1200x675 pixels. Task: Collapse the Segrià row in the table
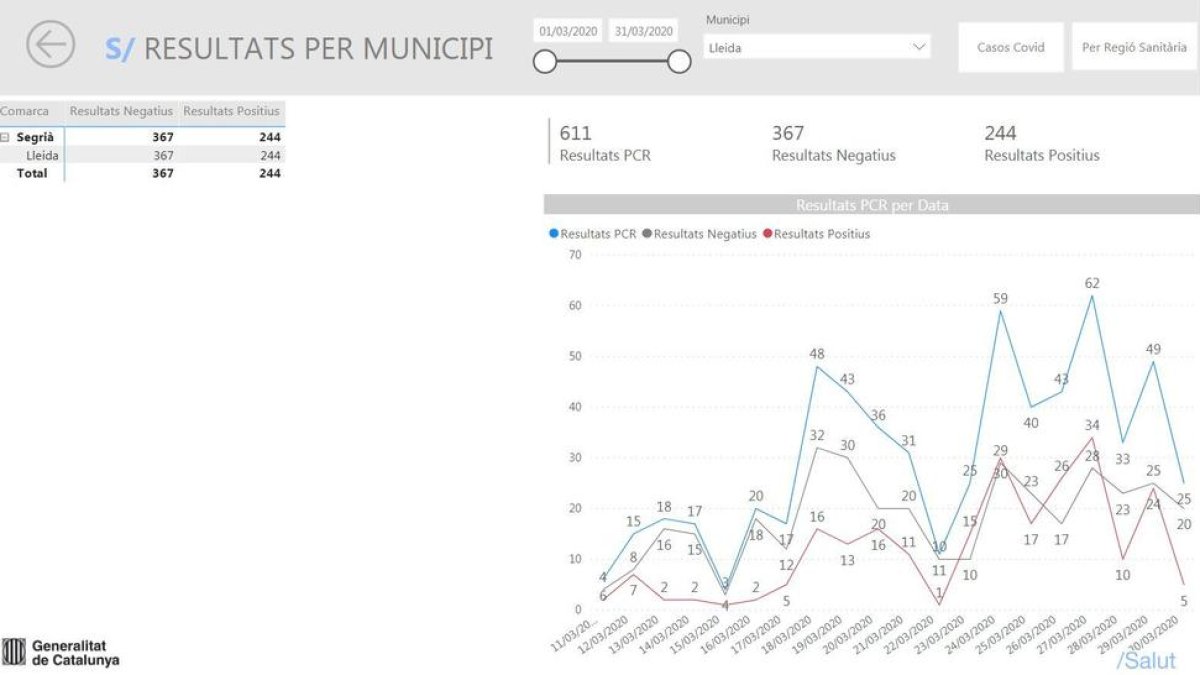[x=6, y=136]
